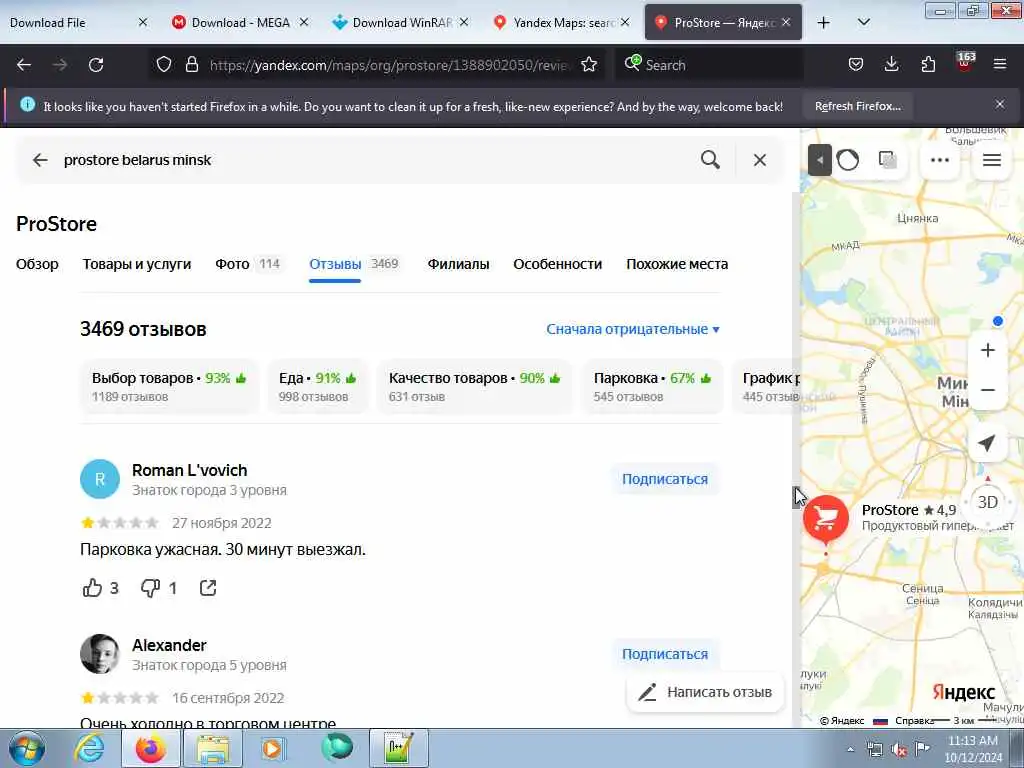Click the padlock site info icon
Viewport: 1024px width, 768px height.
pyautogui.click(x=191, y=64)
